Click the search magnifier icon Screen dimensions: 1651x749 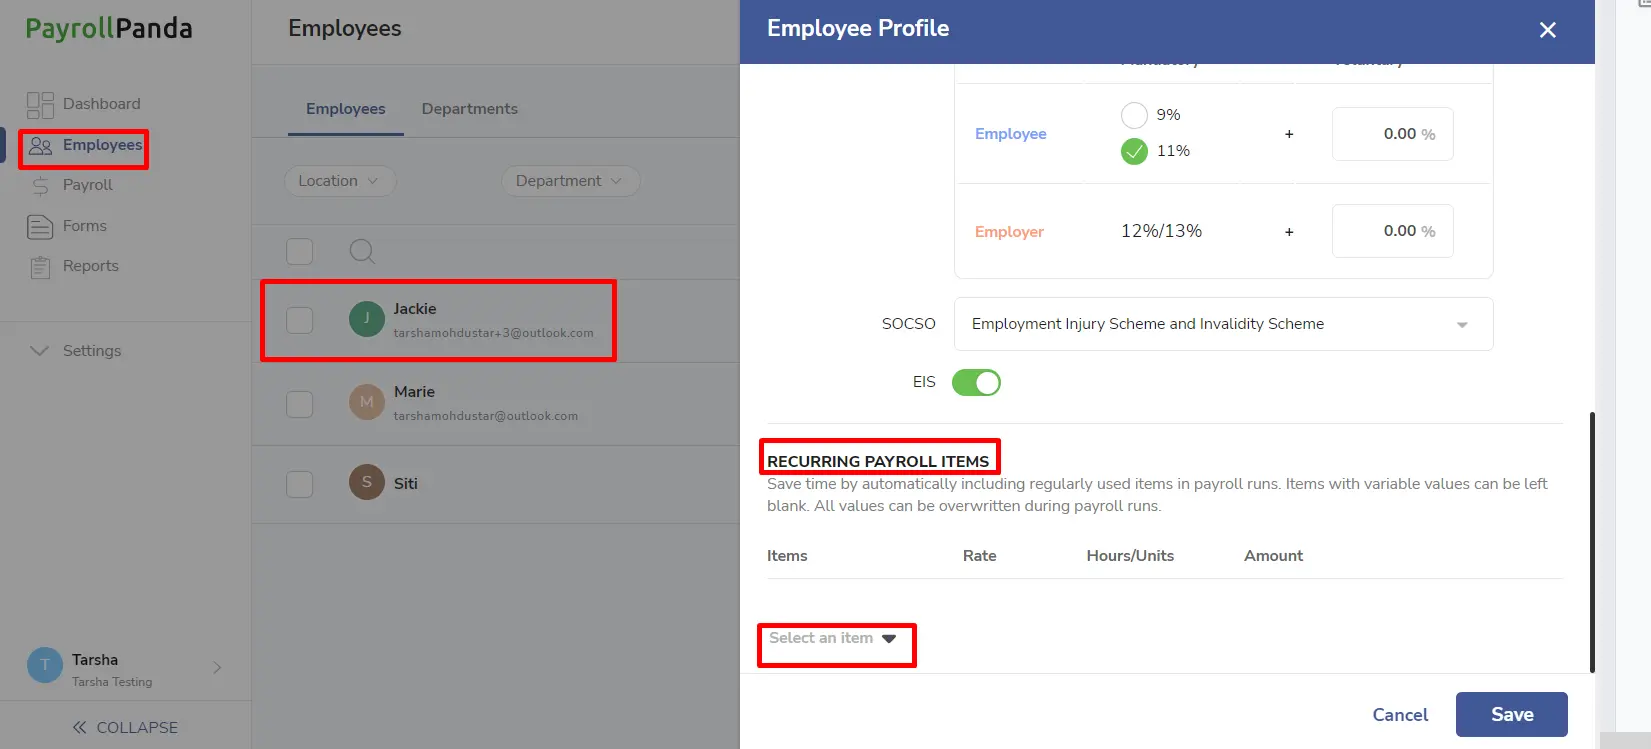point(362,252)
